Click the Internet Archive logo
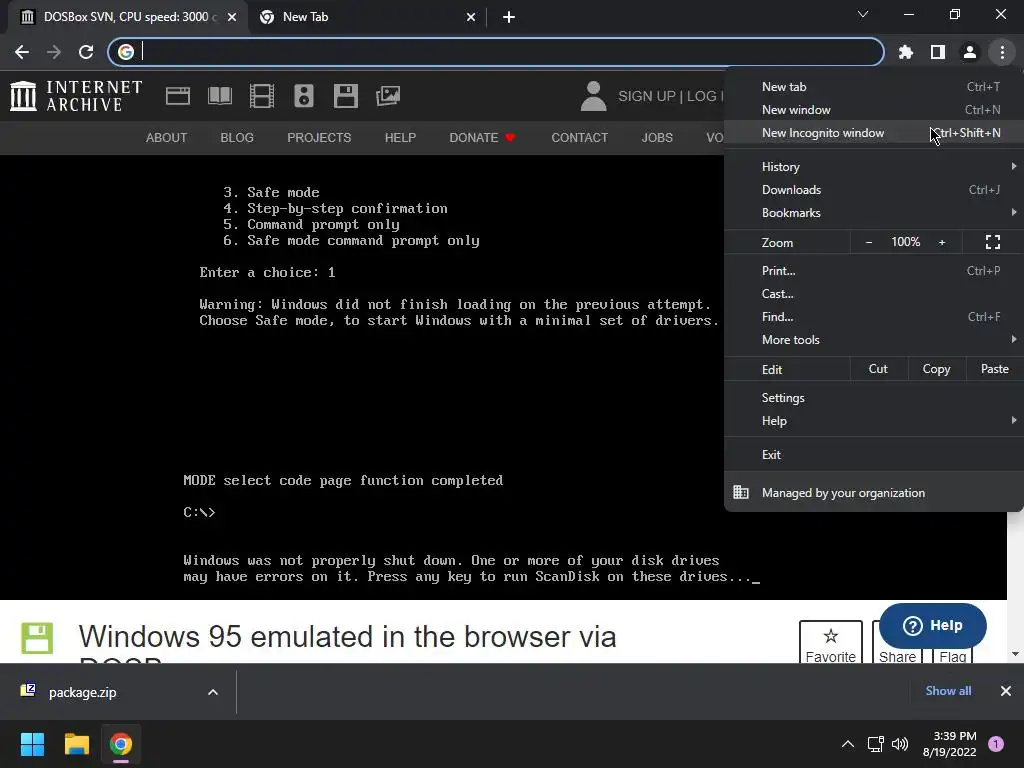The image size is (1024, 768). point(76,96)
